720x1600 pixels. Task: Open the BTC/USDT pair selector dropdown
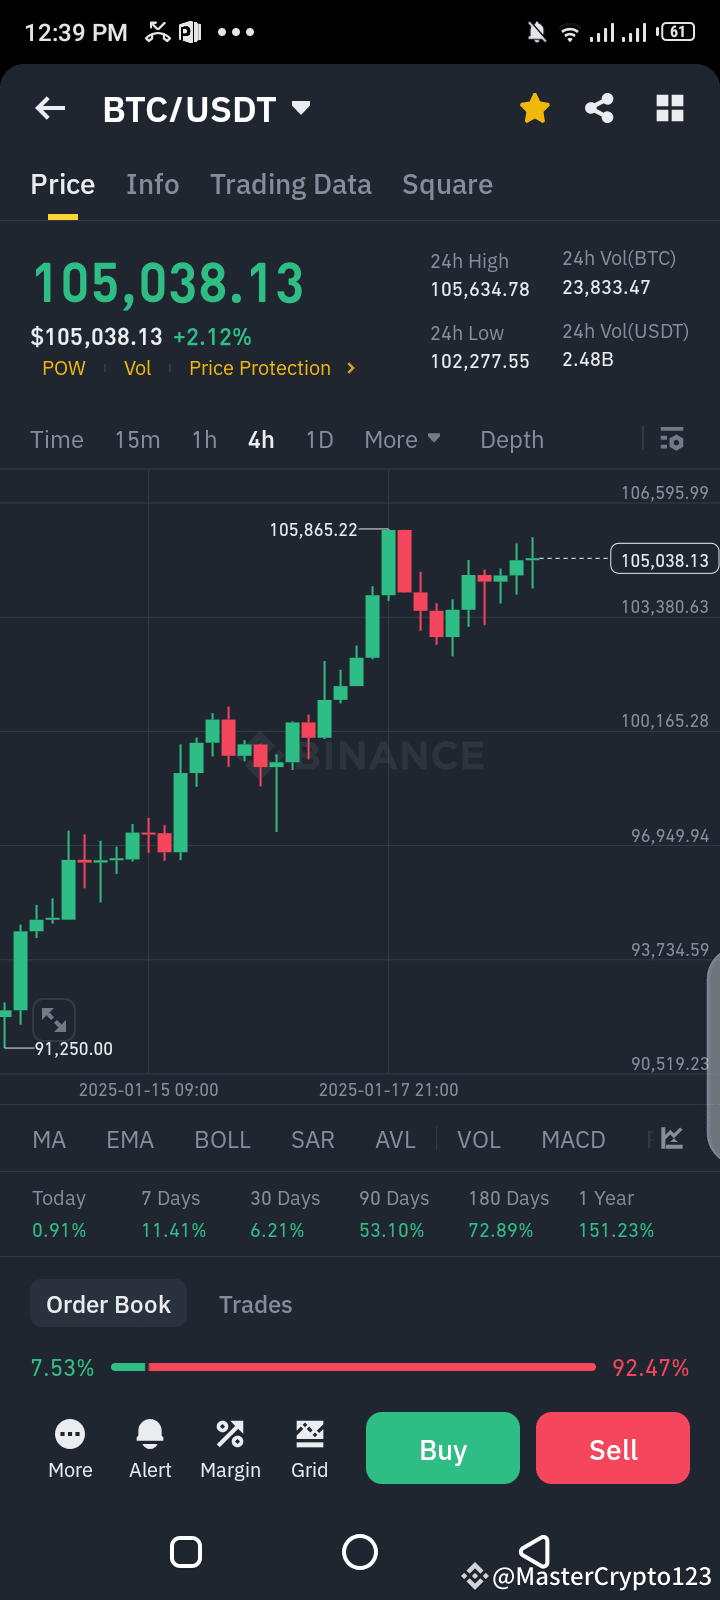click(207, 109)
